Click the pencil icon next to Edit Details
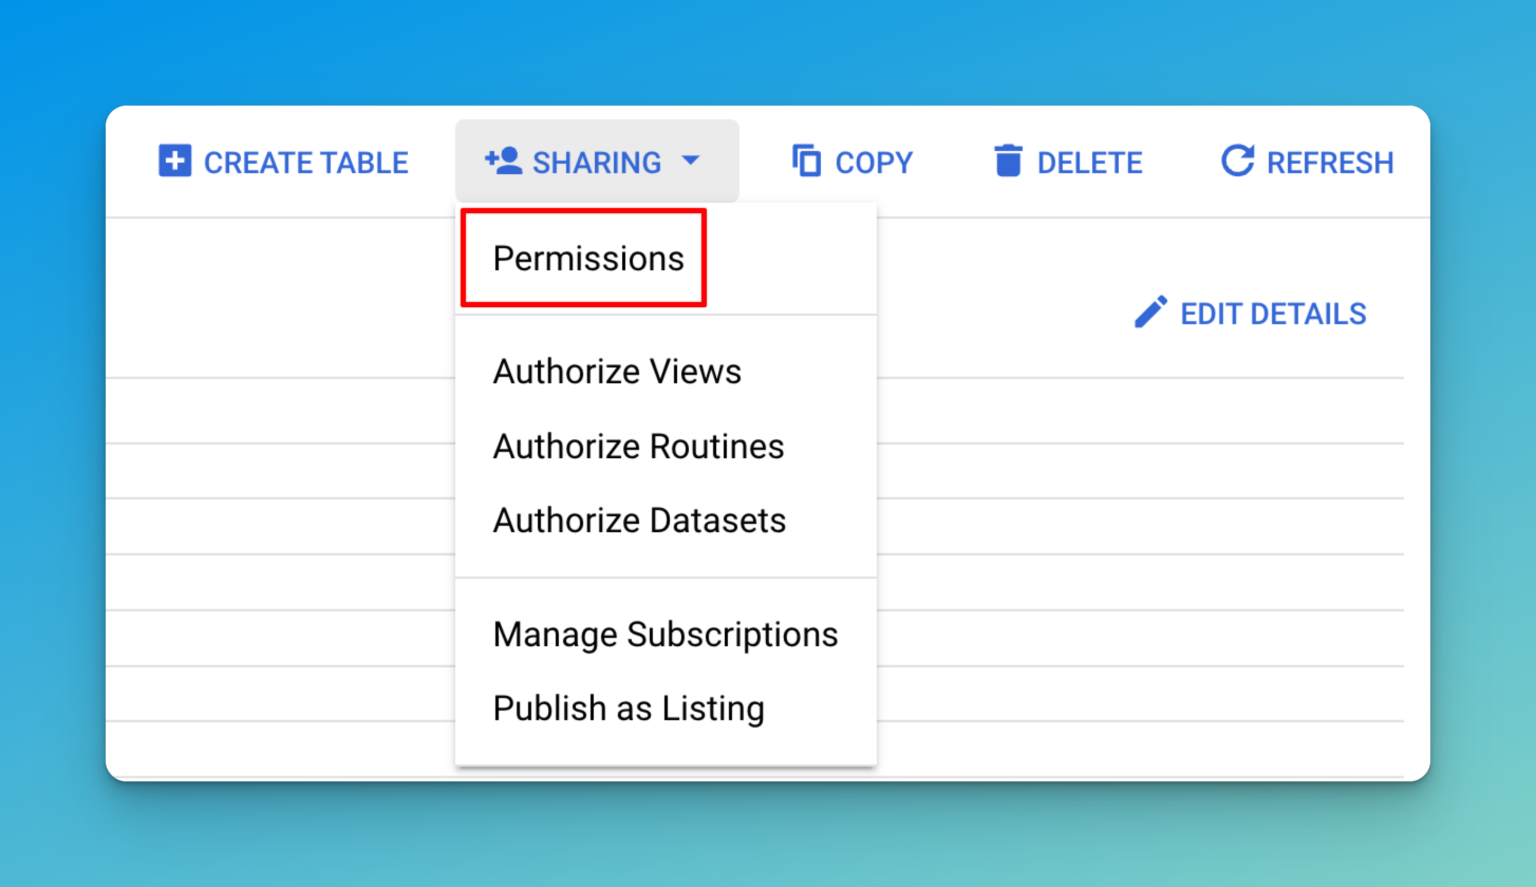 [1151, 312]
